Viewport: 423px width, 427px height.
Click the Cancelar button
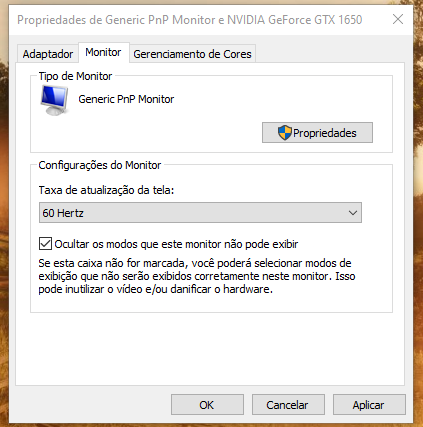tap(288, 405)
